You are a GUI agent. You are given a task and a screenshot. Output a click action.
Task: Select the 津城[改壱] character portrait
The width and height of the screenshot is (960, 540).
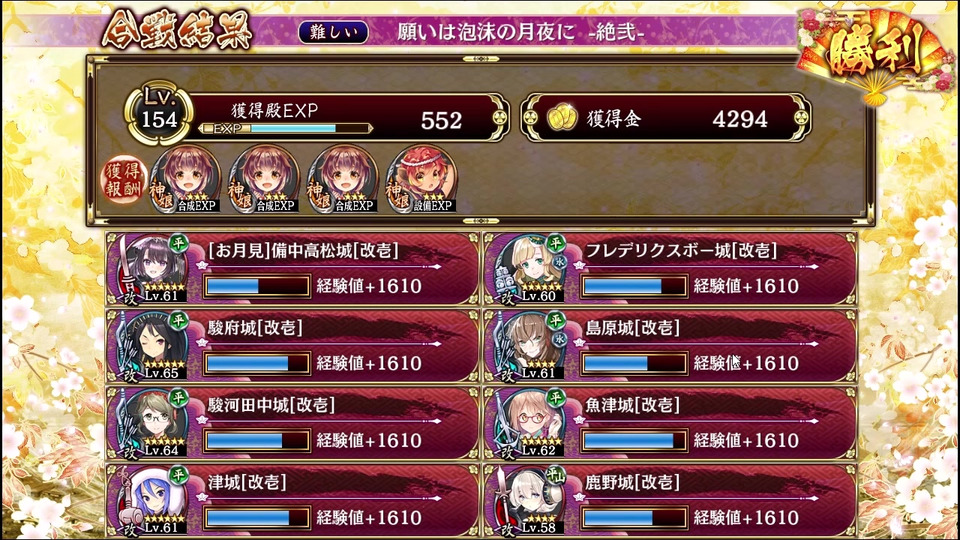pos(152,500)
